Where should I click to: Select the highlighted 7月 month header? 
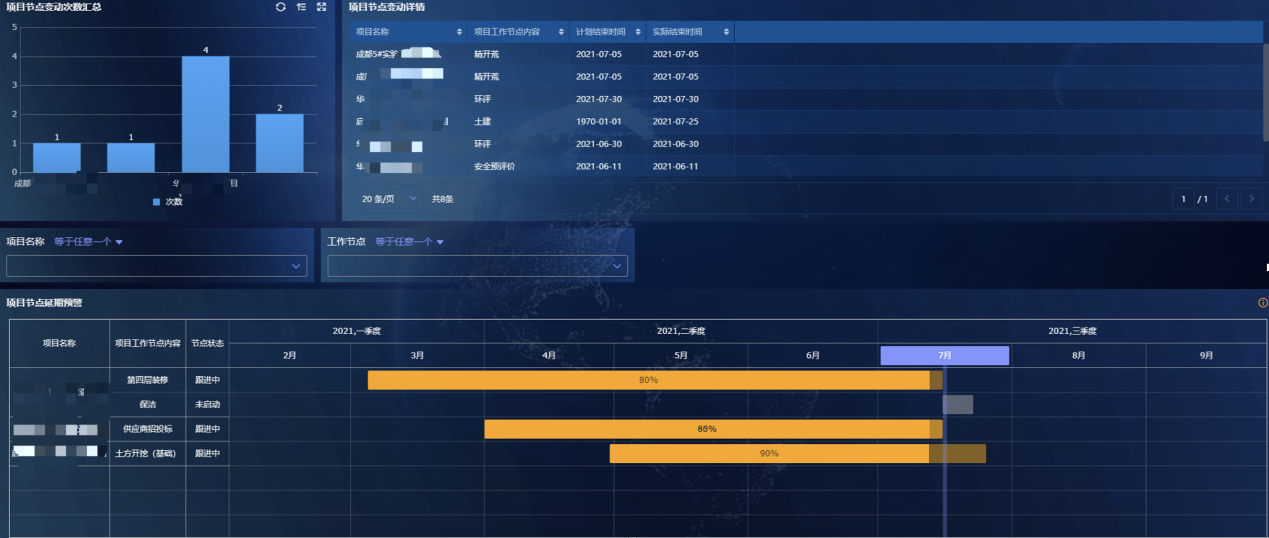click(x=944, y=355)
